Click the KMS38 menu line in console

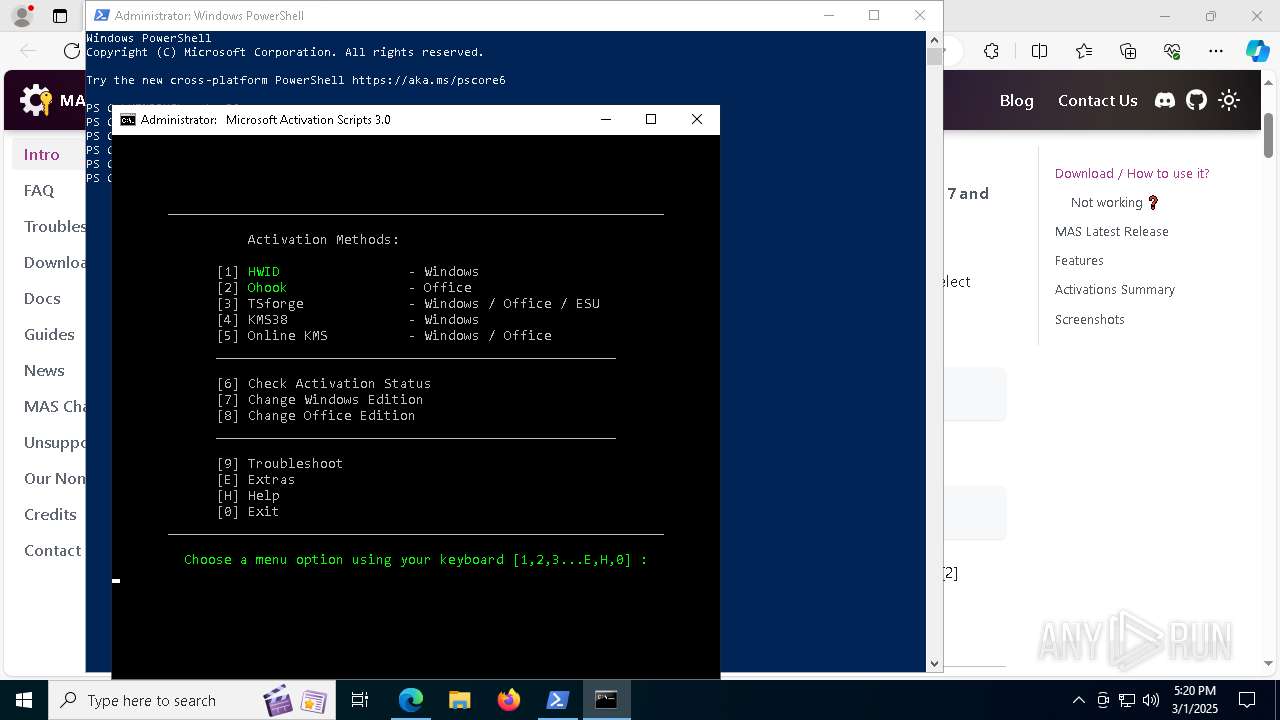pos(348,319)
